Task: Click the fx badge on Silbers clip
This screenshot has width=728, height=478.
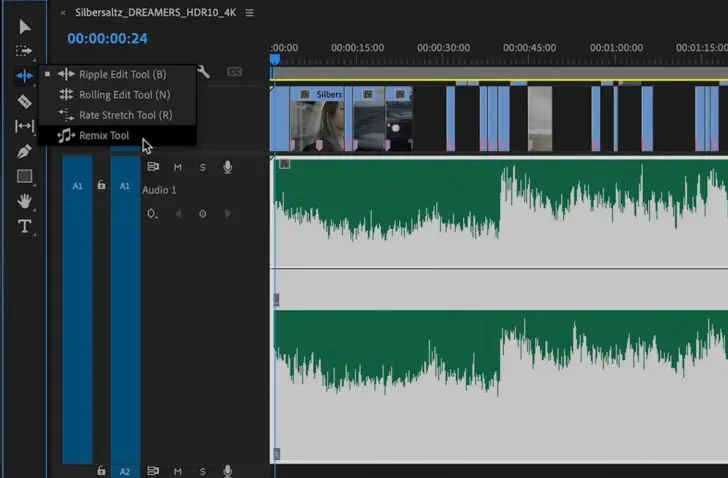Action: coord(305,94)
